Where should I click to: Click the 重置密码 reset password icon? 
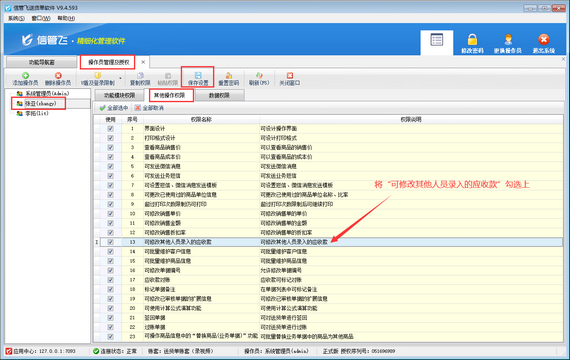(229, 76)
